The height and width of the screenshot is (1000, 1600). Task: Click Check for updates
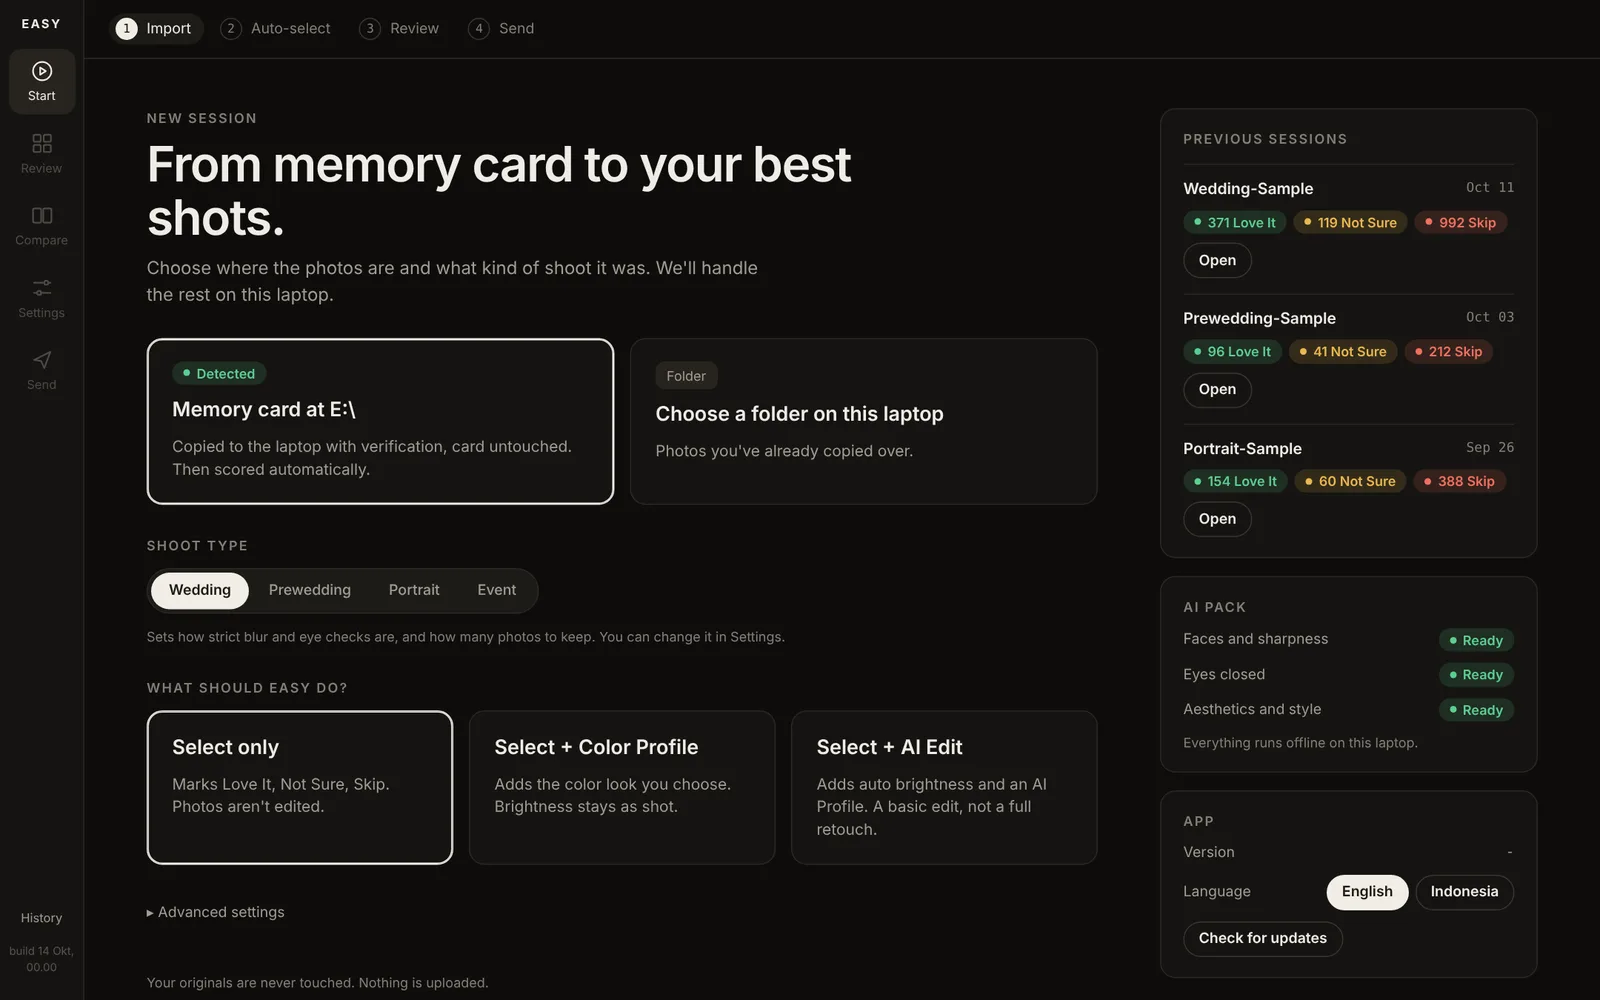pos(1263,939)
